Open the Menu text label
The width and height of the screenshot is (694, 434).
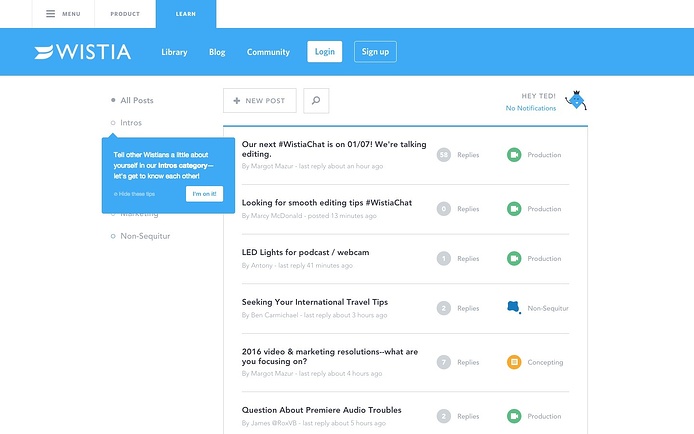click(x=71, y=14)
